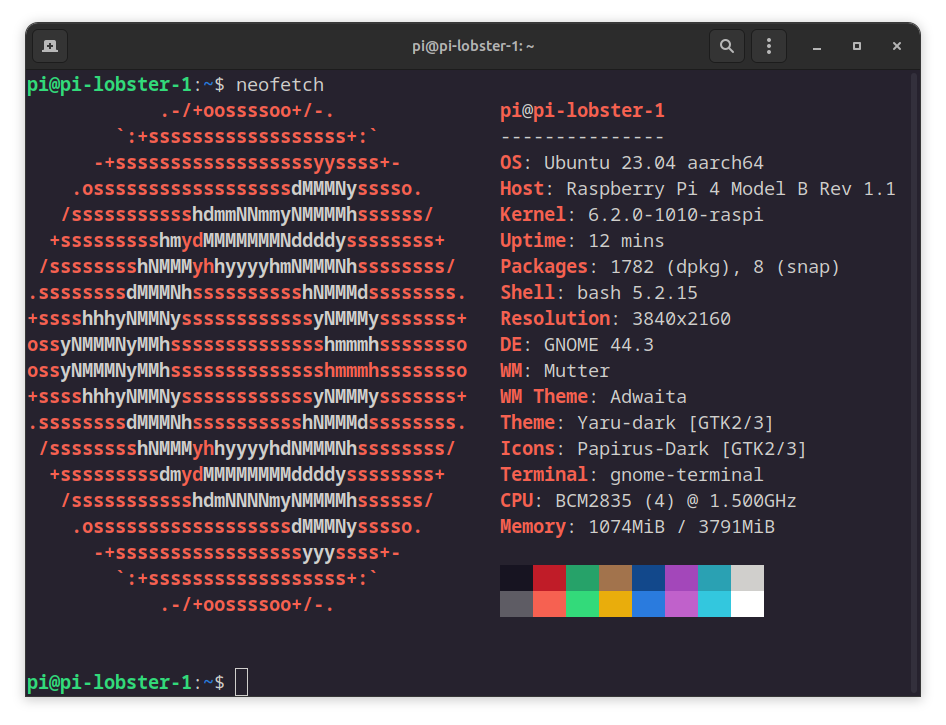Screen dimensions: 946x725
Task: Click the bright cyan color block
Action: (714, 604)
